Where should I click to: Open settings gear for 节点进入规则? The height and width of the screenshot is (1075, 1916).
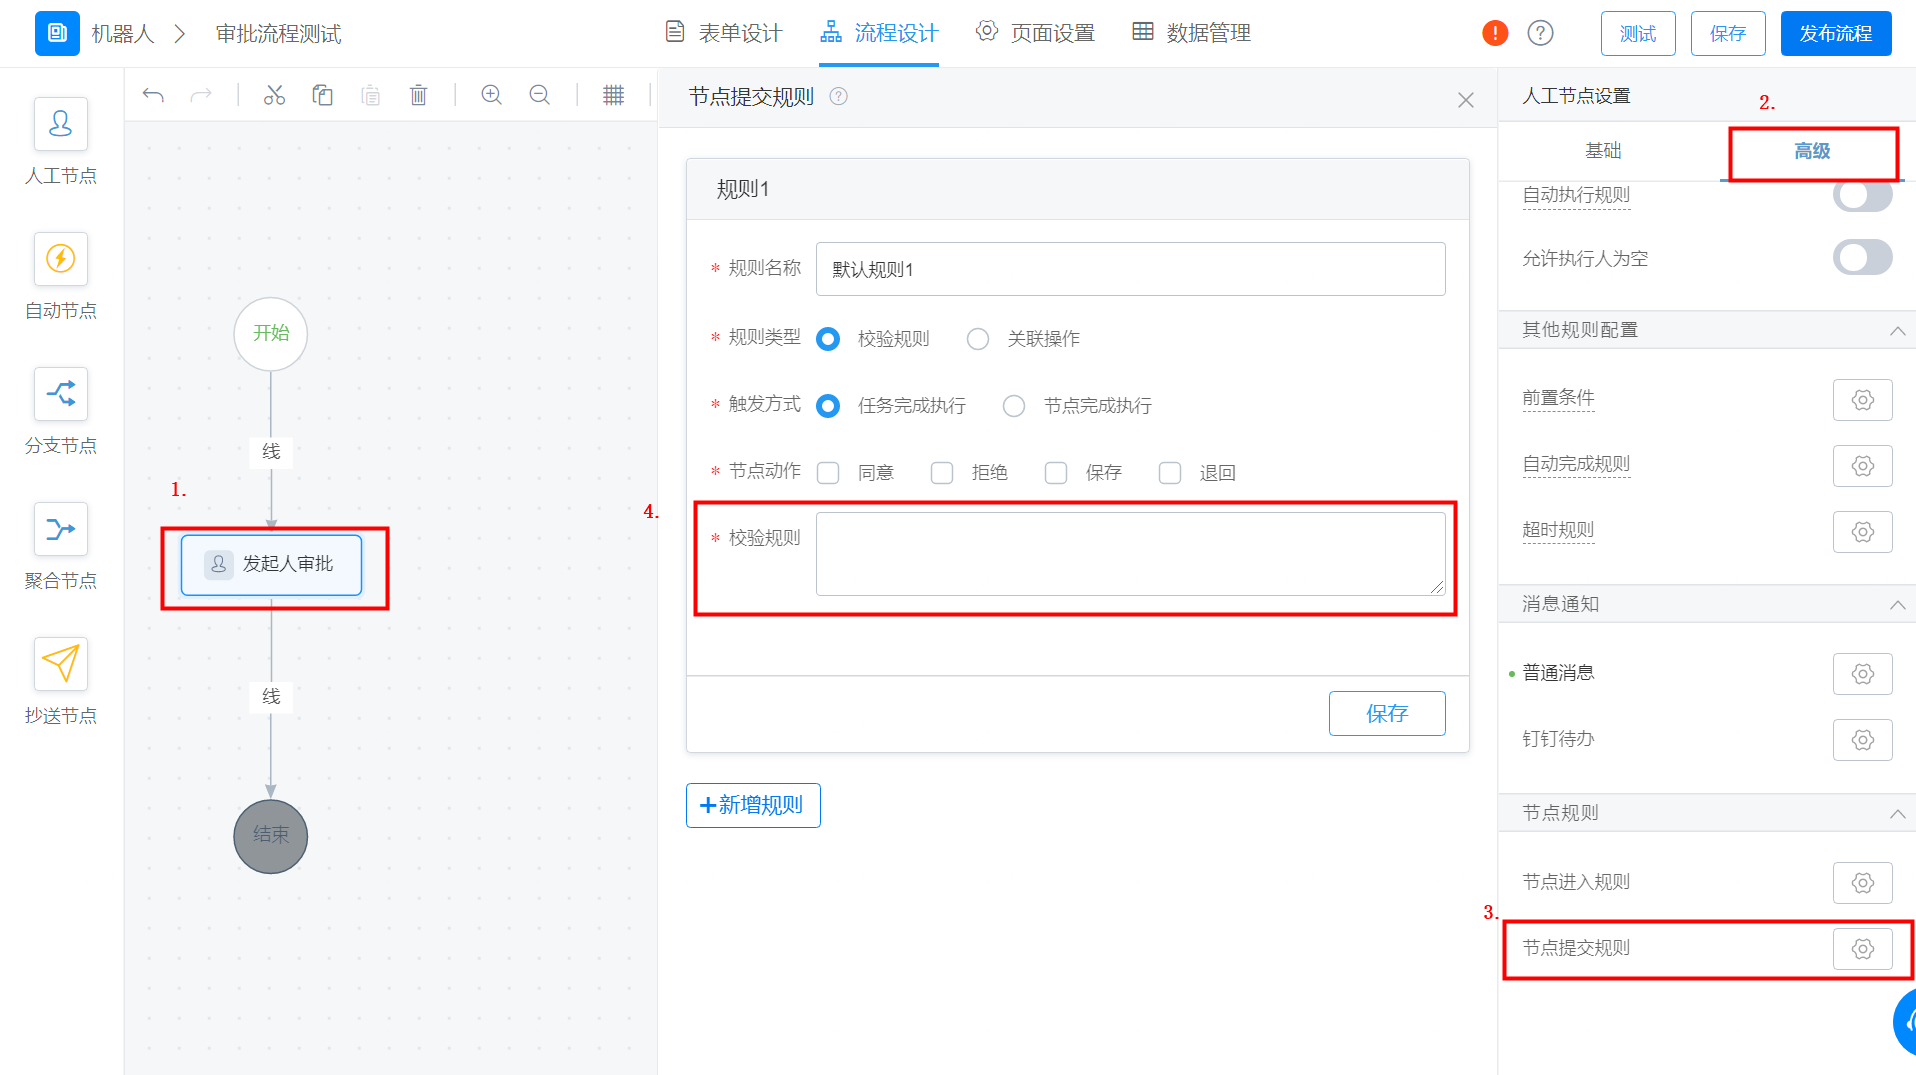[1862, 883]
